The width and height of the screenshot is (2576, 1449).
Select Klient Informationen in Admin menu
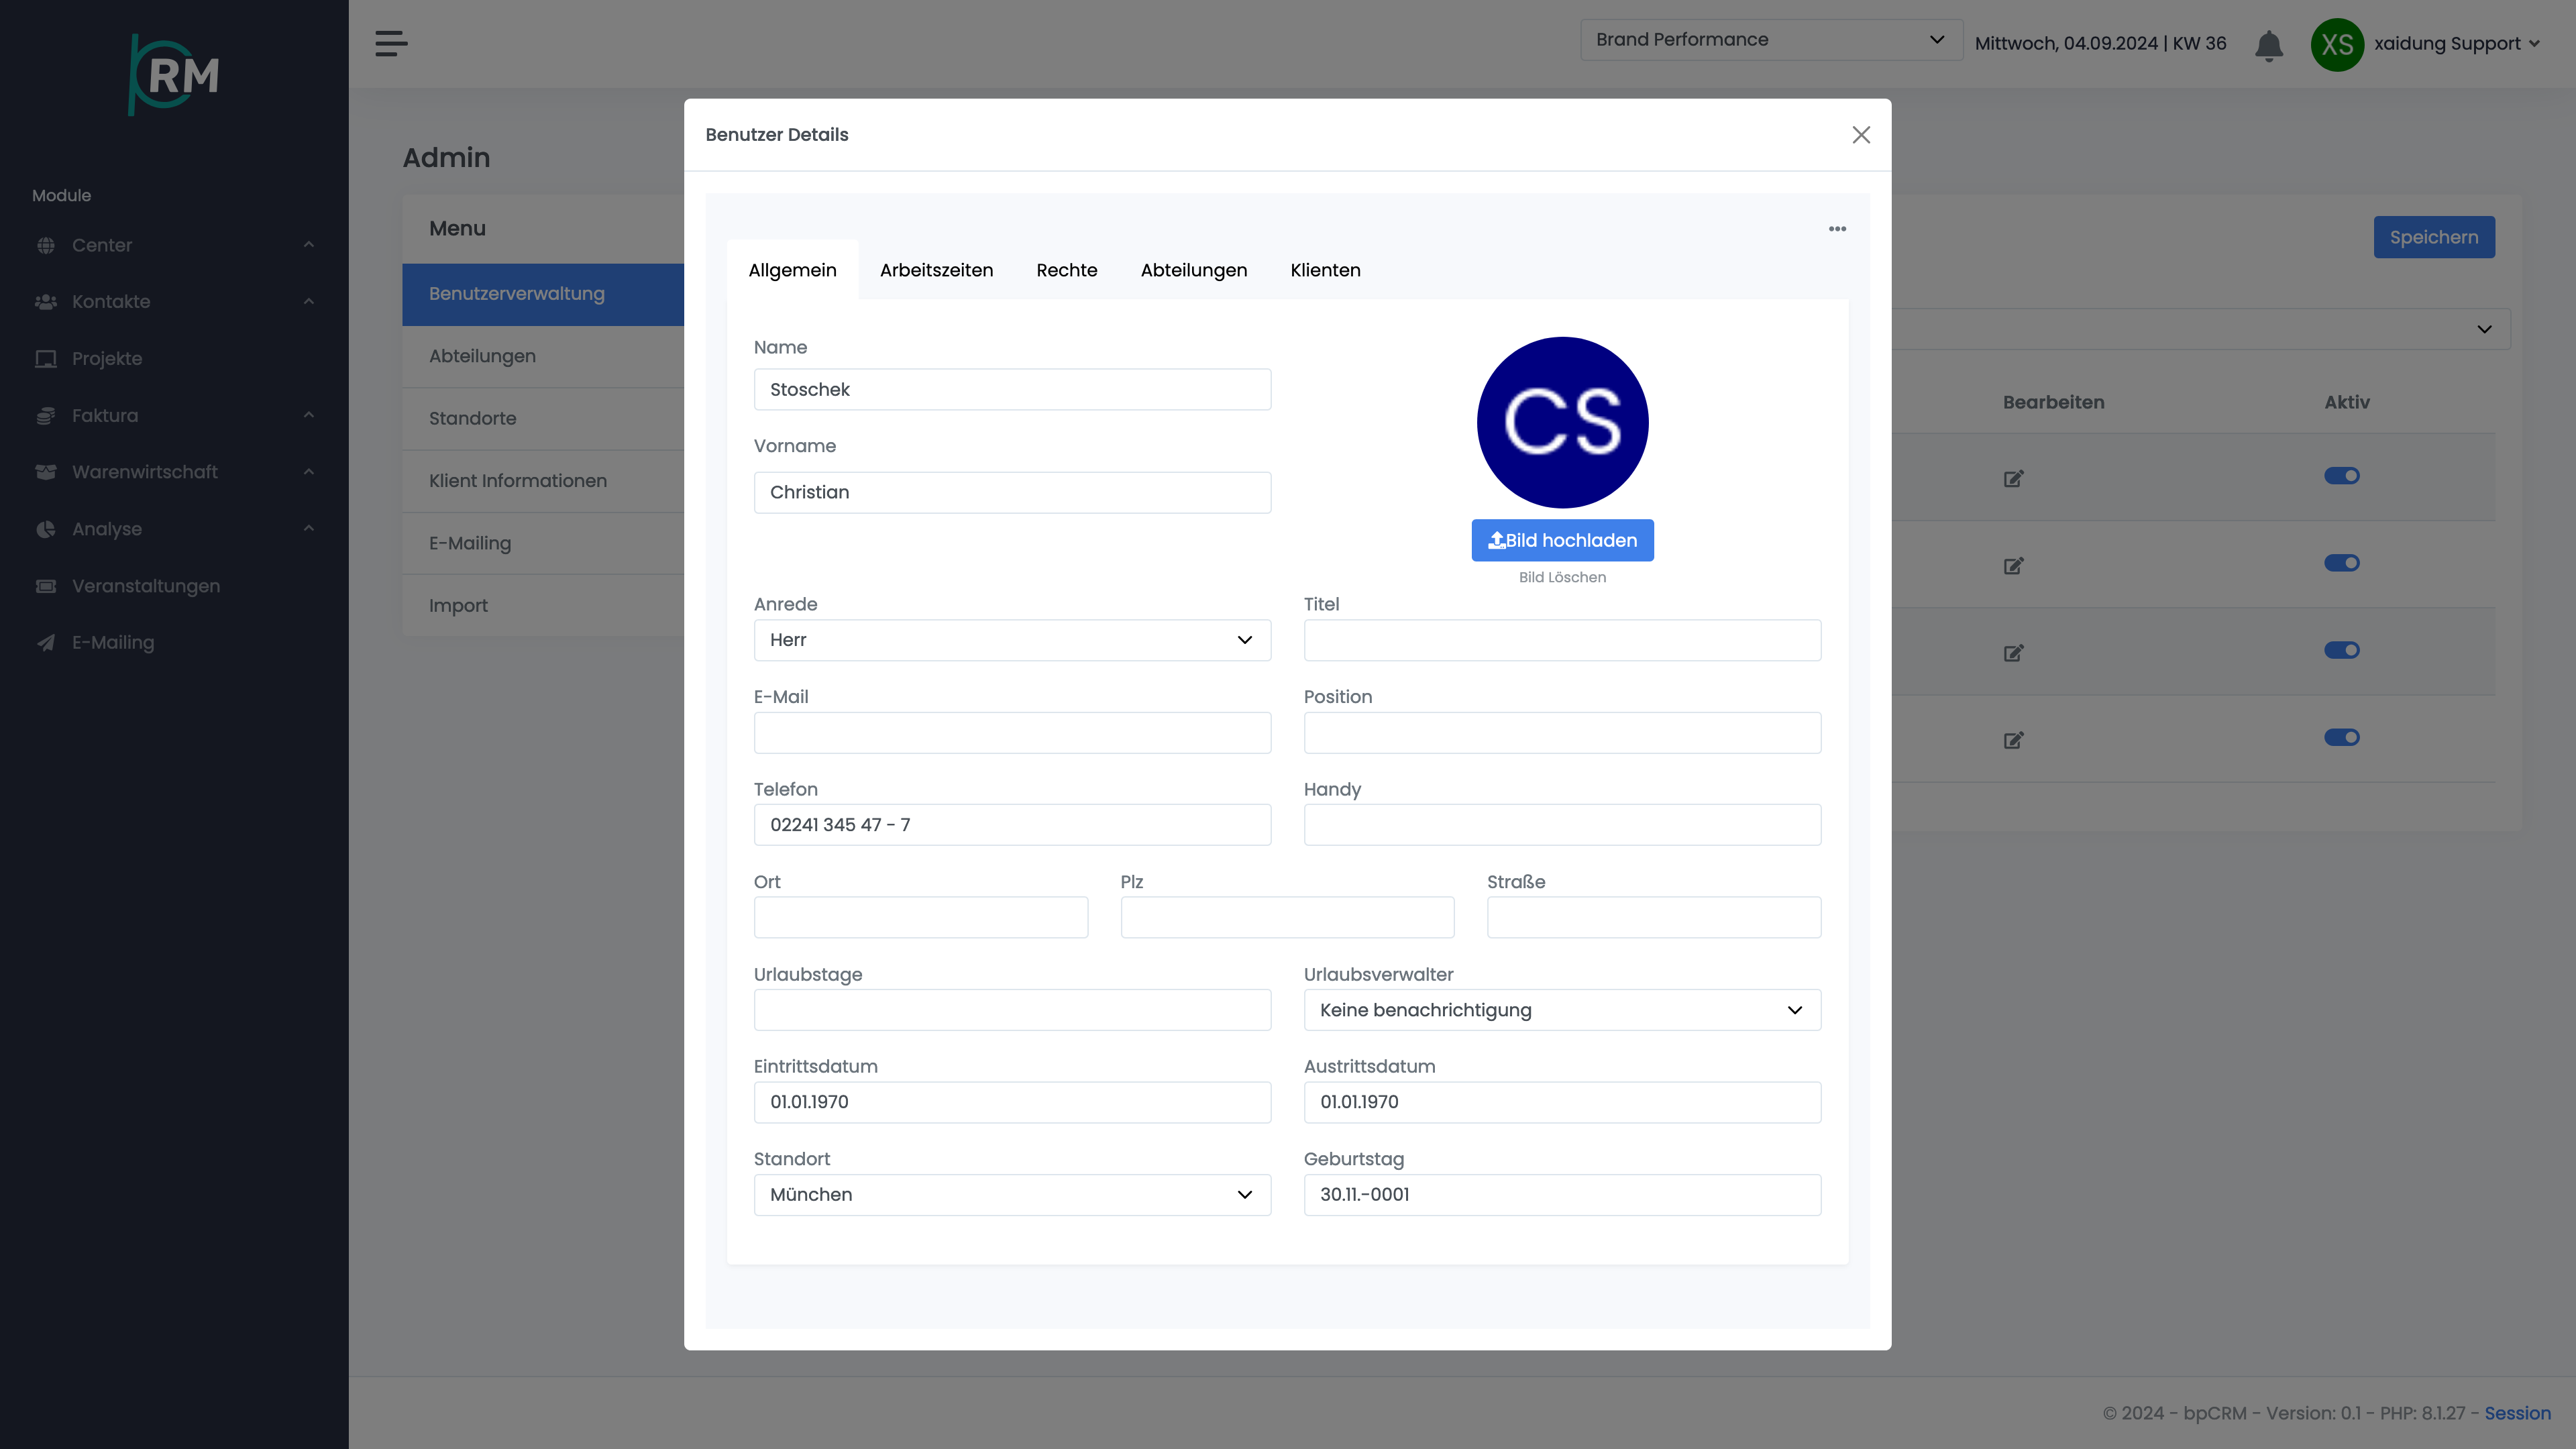tap(543, 481)
